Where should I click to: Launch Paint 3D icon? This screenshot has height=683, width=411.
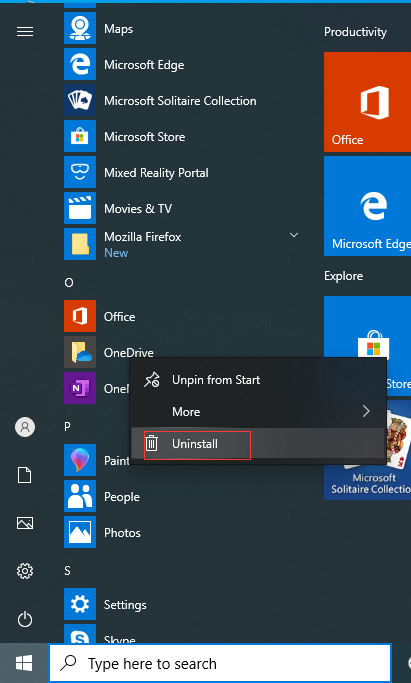click(x=80, y=460)
